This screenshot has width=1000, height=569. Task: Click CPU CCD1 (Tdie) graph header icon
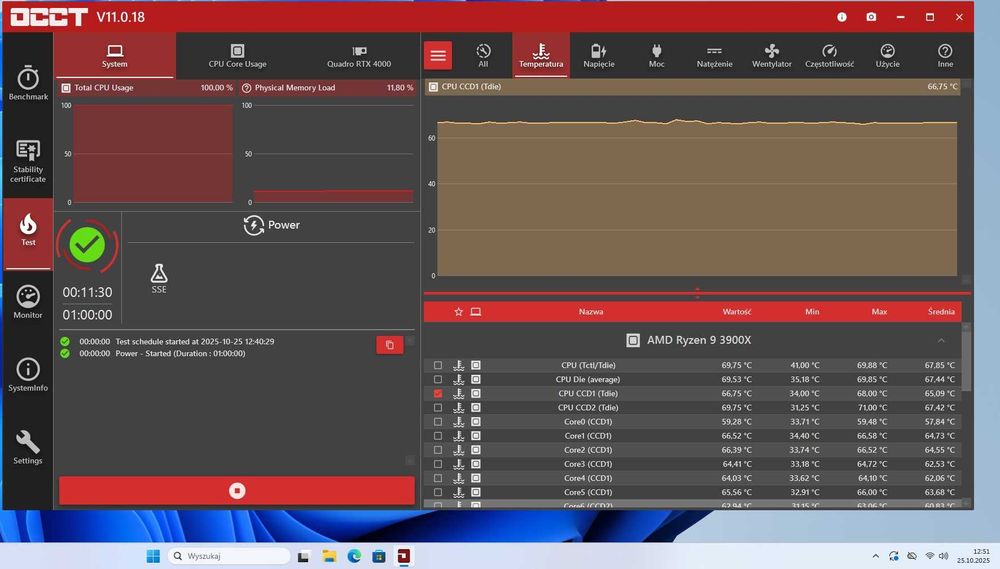click(433, 87)
